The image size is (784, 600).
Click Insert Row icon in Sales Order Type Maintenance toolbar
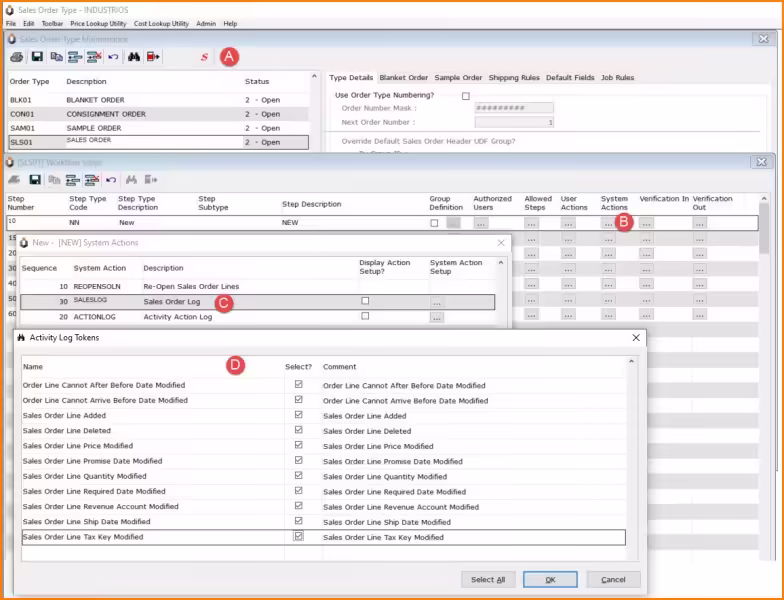(75, 57)
